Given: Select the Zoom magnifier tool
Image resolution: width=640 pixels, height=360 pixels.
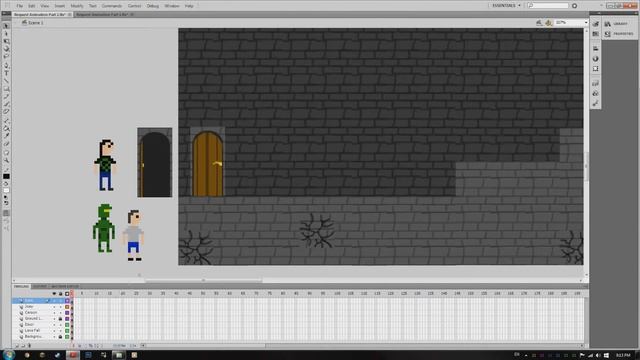Looking at the screenshot, I should coord(6,160).
